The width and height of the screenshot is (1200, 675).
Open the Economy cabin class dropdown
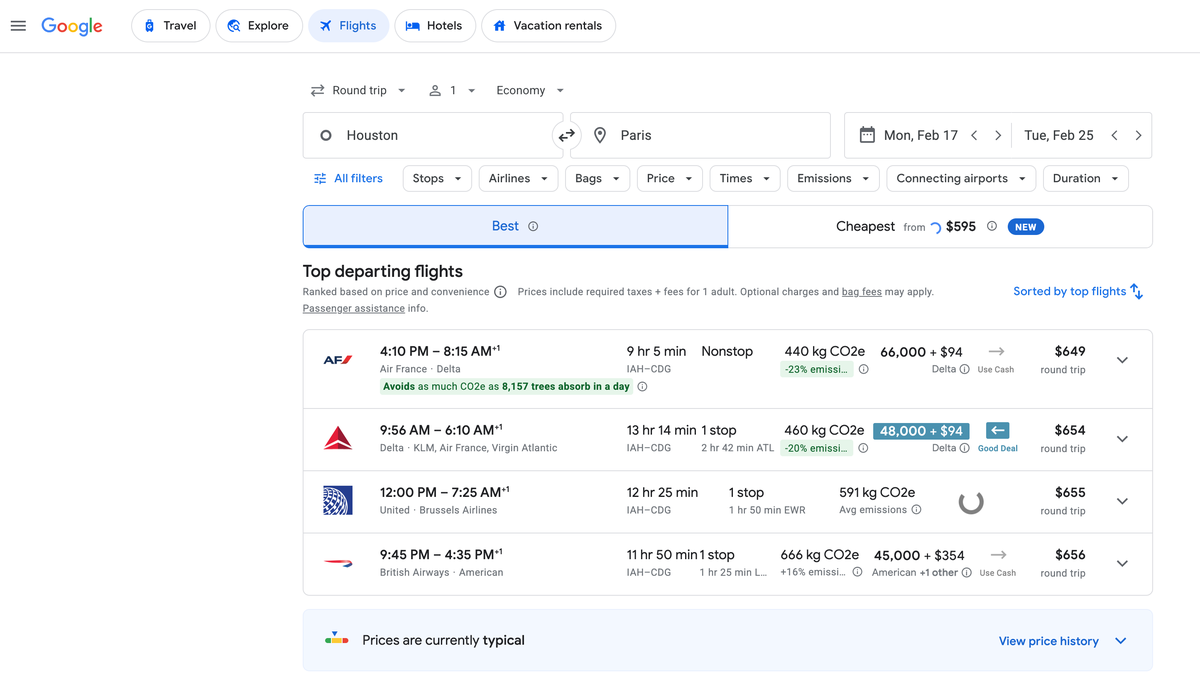(x=528, y=90)
